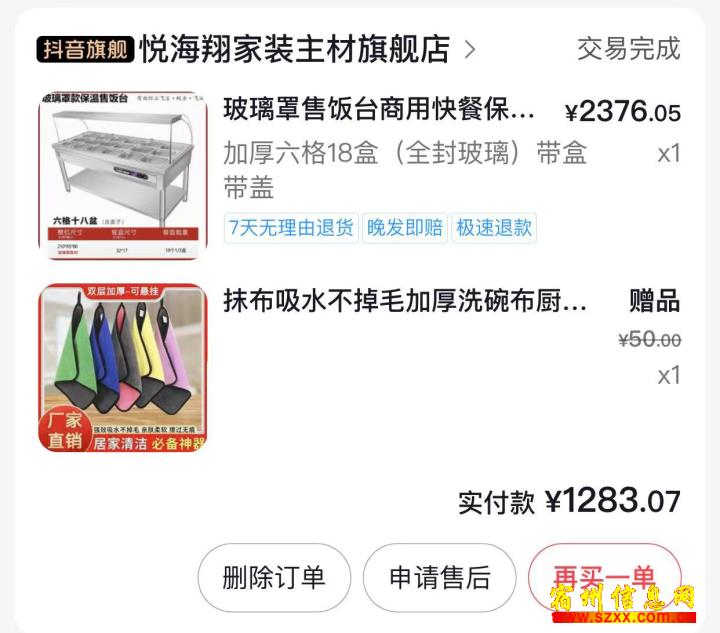The height and width of the screenshot is (633, 720).
Task: Open the 售饭台 product thumbnail
Action: coord(123,175)
